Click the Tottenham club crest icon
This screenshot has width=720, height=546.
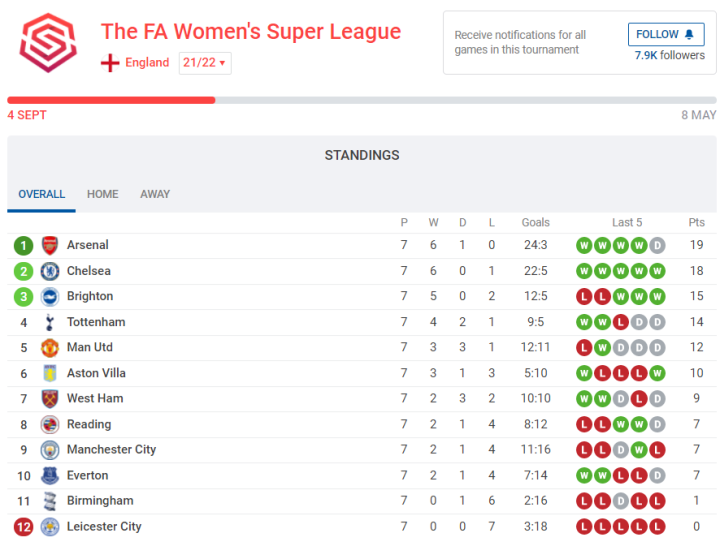pos(50,322)
